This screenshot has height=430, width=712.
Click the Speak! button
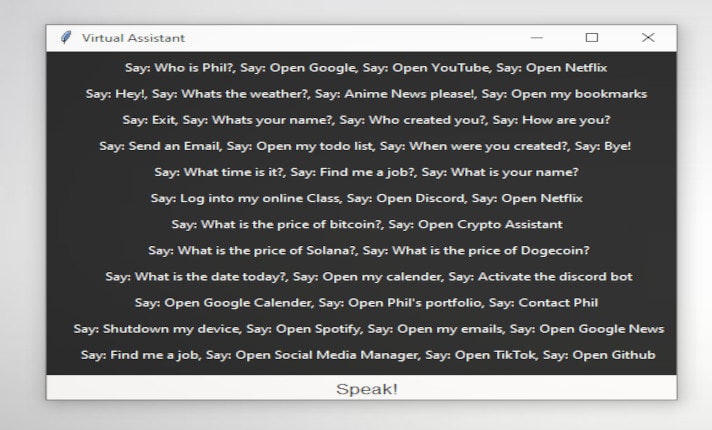[361, 388]
